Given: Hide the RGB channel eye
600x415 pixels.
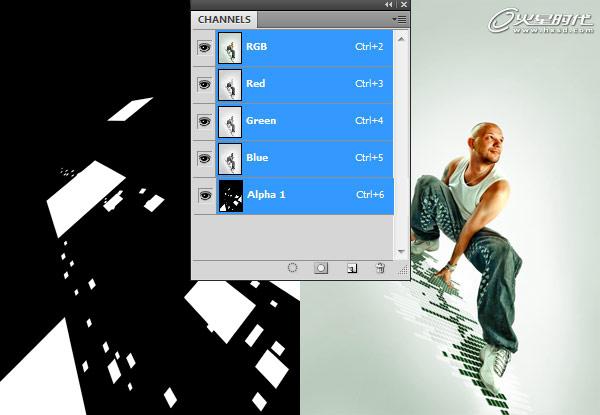Looking at the screenshot, I should point(204,47).
